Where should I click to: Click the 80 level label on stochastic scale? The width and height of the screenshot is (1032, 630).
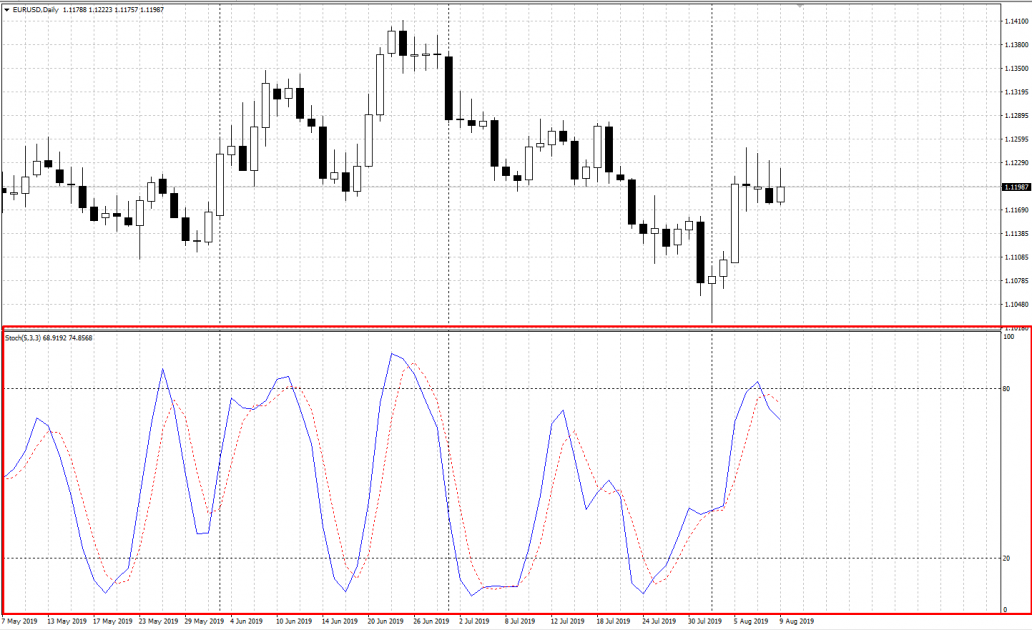1006,389
